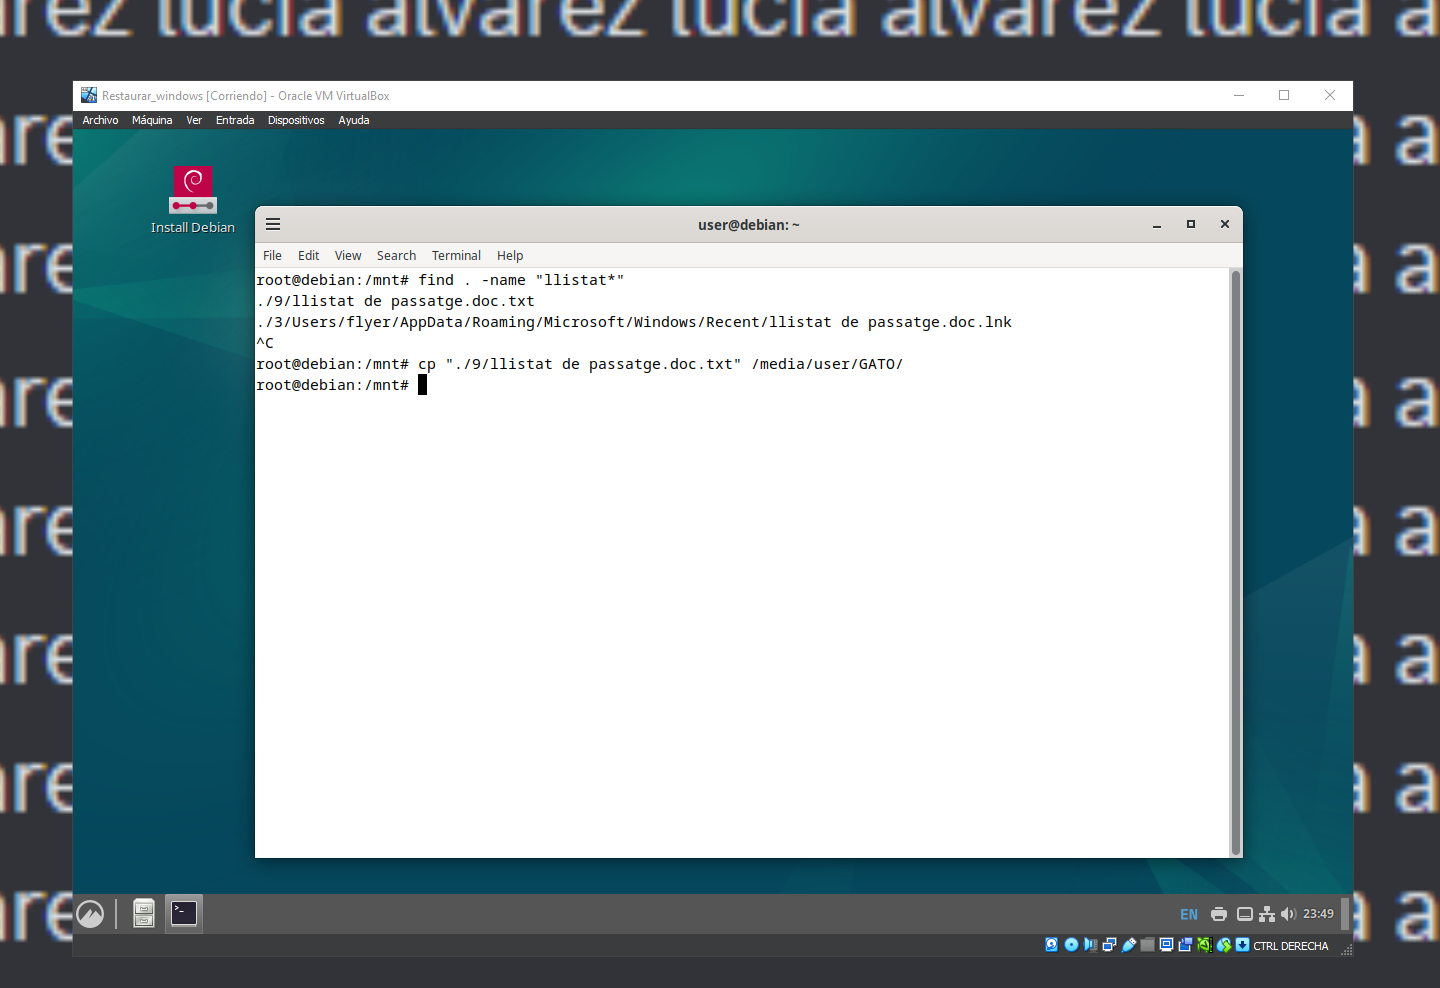Click the VirtualBox shared folders status icon

click(1147, 944)
